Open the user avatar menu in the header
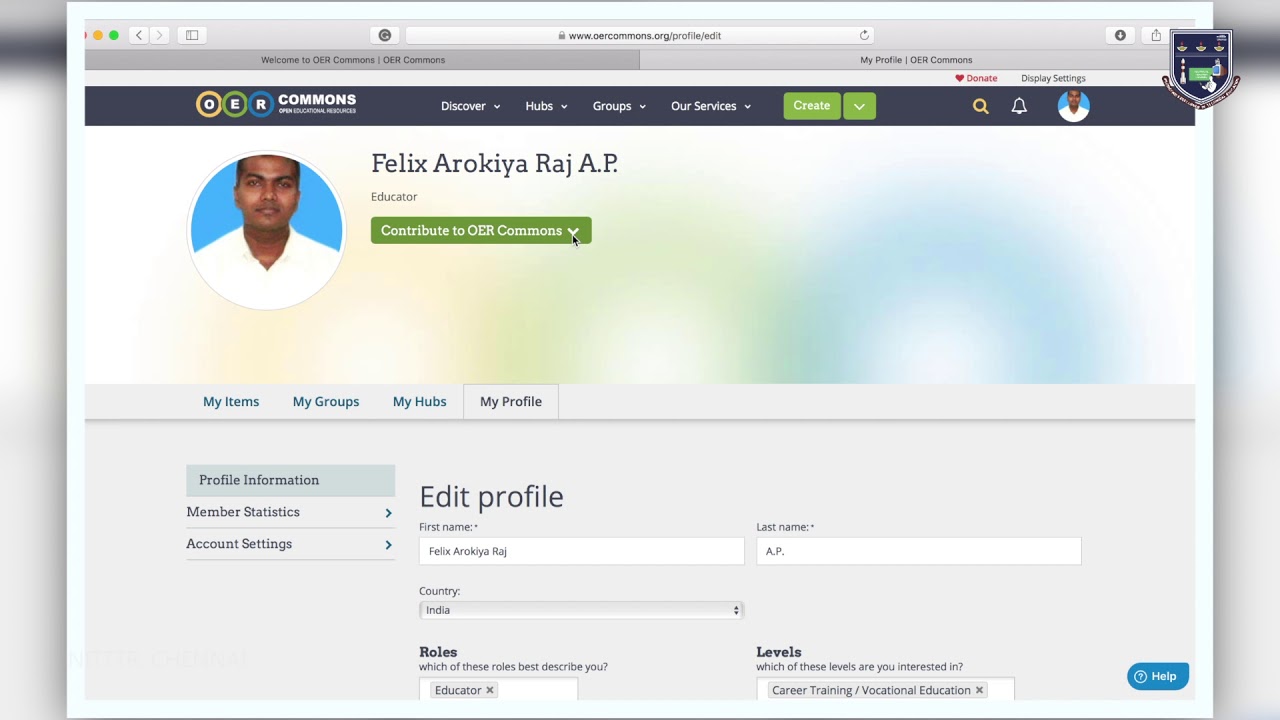 click(1073, 106)
